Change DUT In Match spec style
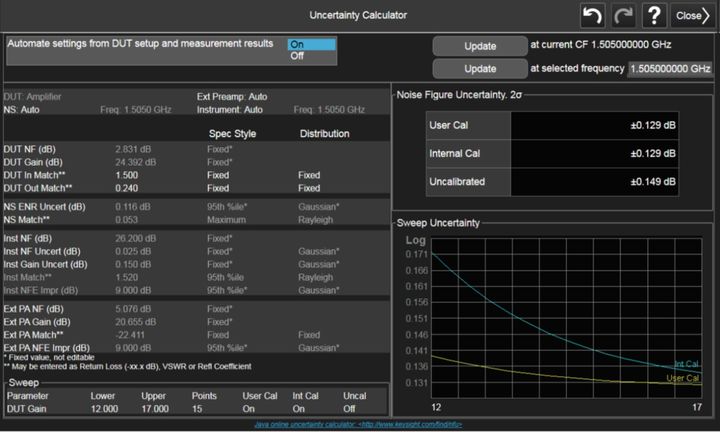 [218, 174]
